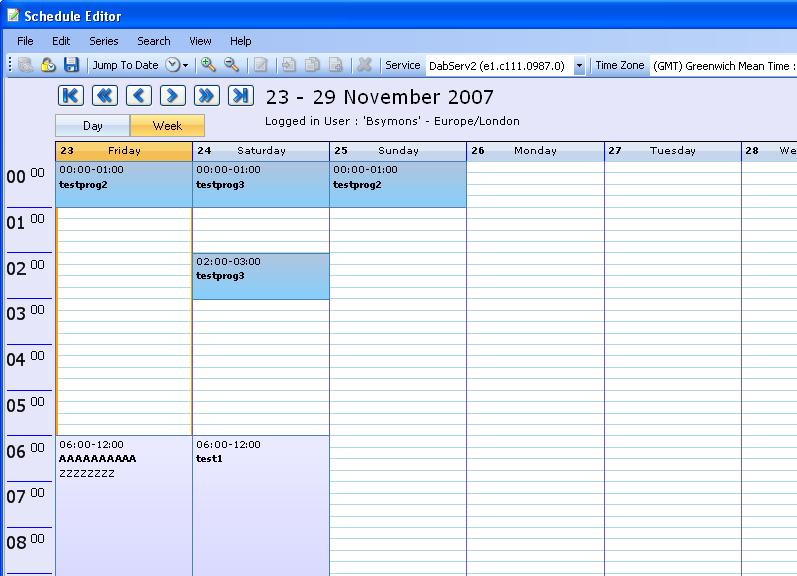Go to previous week single-left arrow
Screen dimensions: 797x576
(138, 95)
